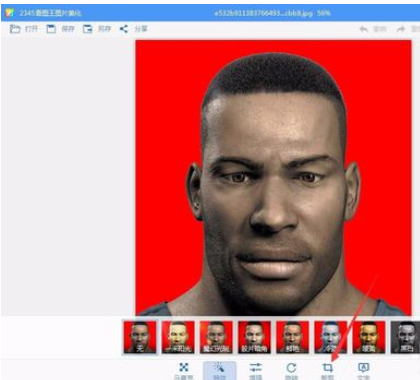Click the 2345 app logo in title bar

click(9, 13)
